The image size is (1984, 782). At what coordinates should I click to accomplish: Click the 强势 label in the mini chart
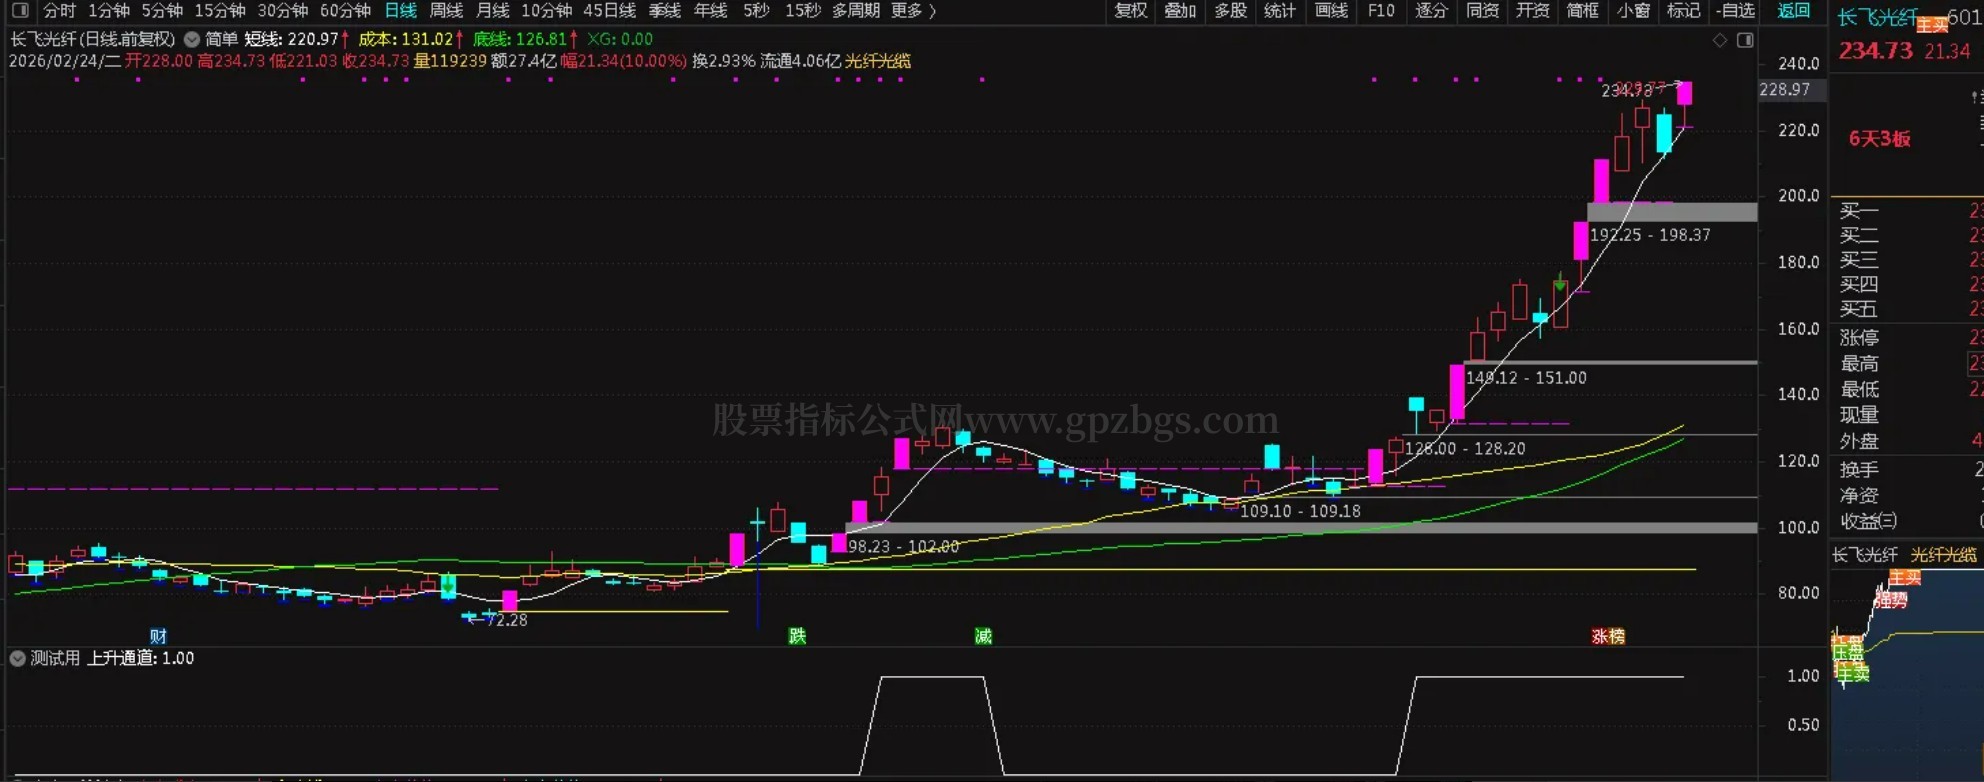click(1890, 600)
